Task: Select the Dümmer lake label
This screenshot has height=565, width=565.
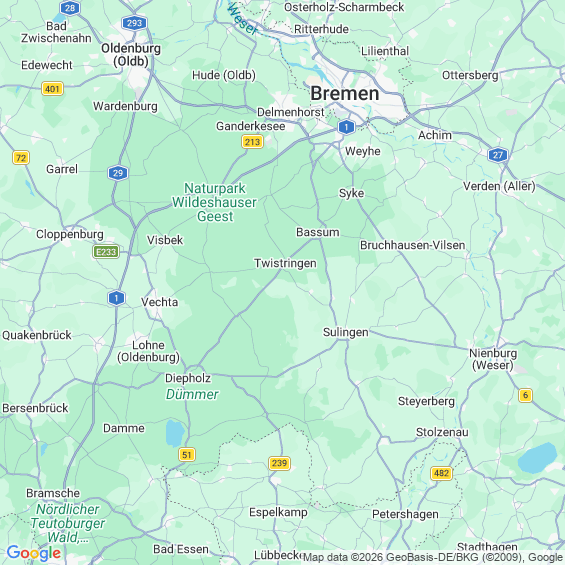Action: point(192,394)
